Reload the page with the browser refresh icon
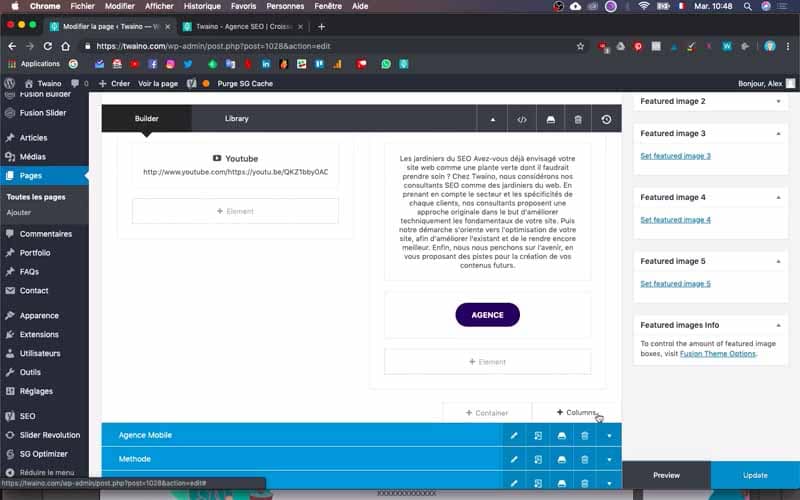 tap(47, 46)
